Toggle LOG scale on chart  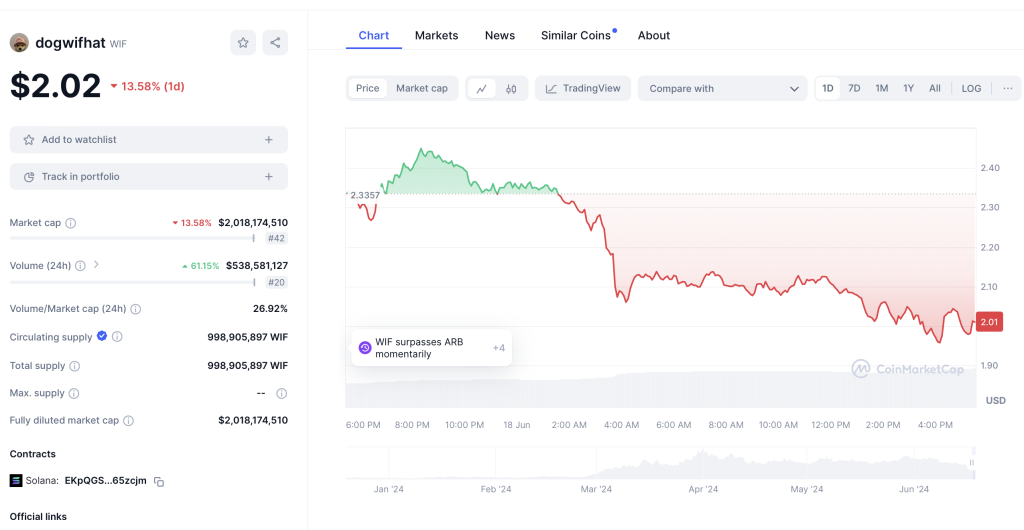point(971,89)
